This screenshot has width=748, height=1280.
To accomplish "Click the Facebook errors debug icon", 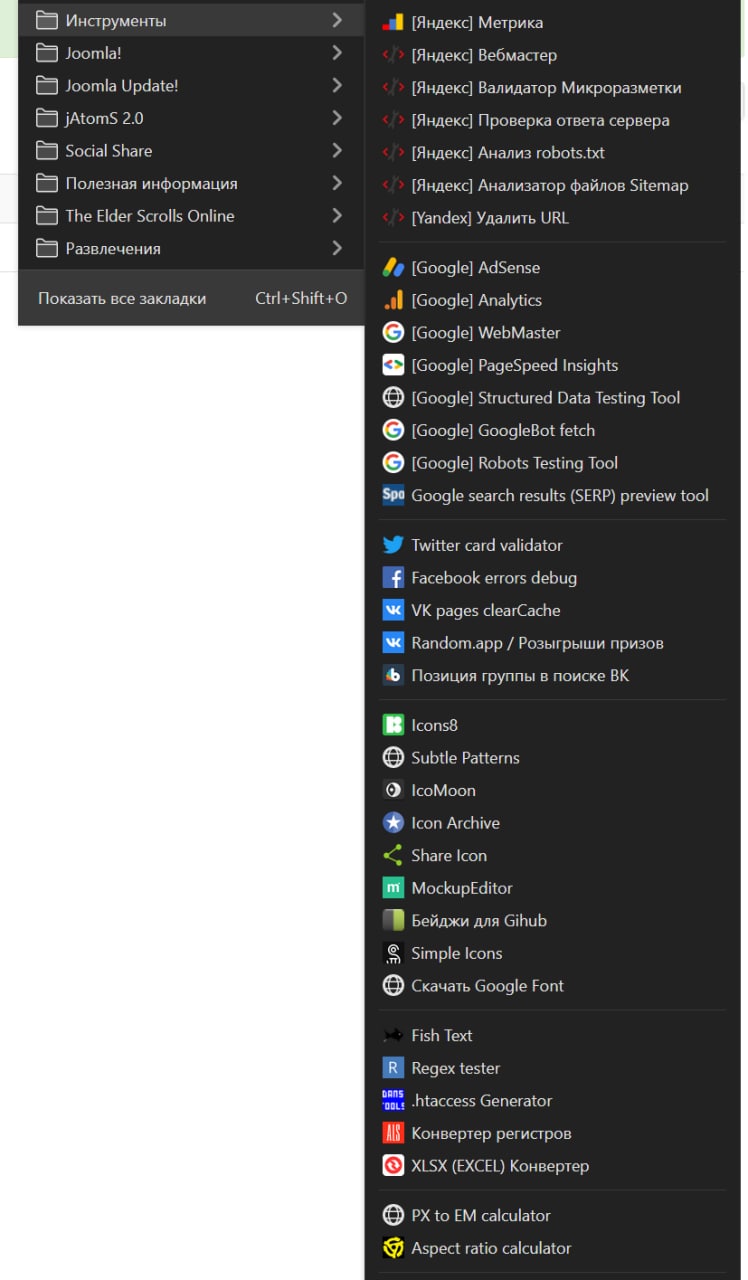I will [393, 578].
